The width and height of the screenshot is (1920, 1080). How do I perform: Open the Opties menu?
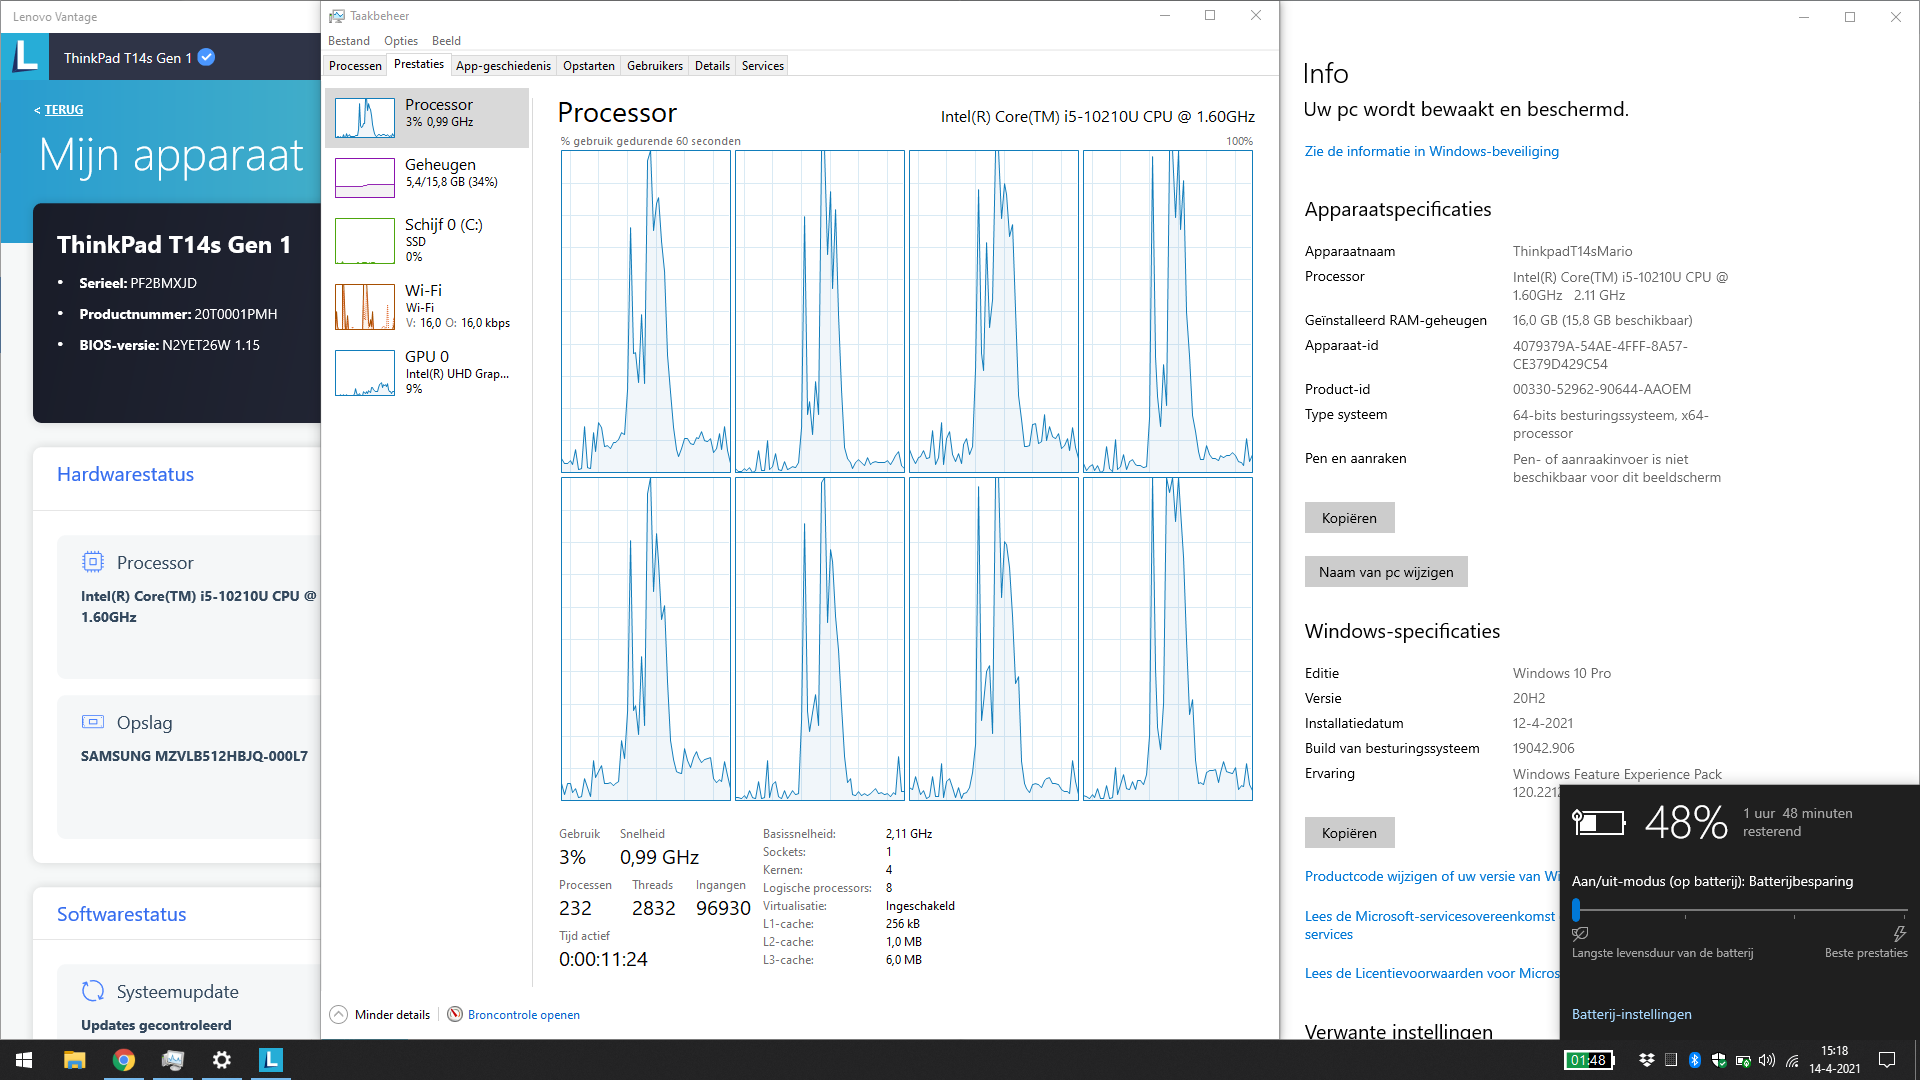point(401,41)
